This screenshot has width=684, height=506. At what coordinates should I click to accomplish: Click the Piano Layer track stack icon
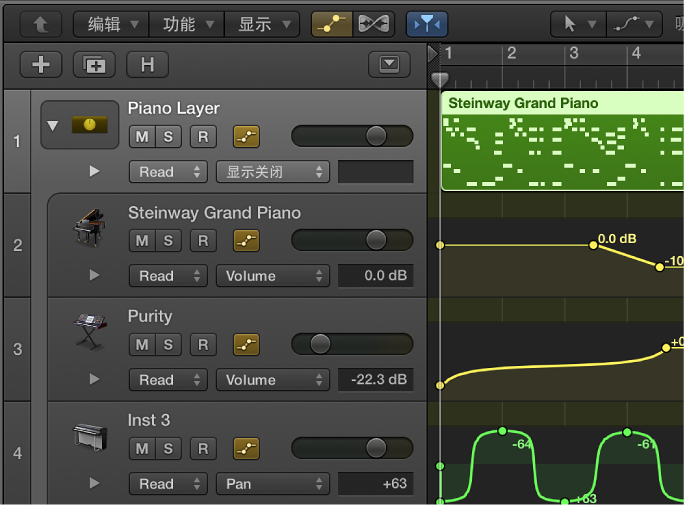89,125
